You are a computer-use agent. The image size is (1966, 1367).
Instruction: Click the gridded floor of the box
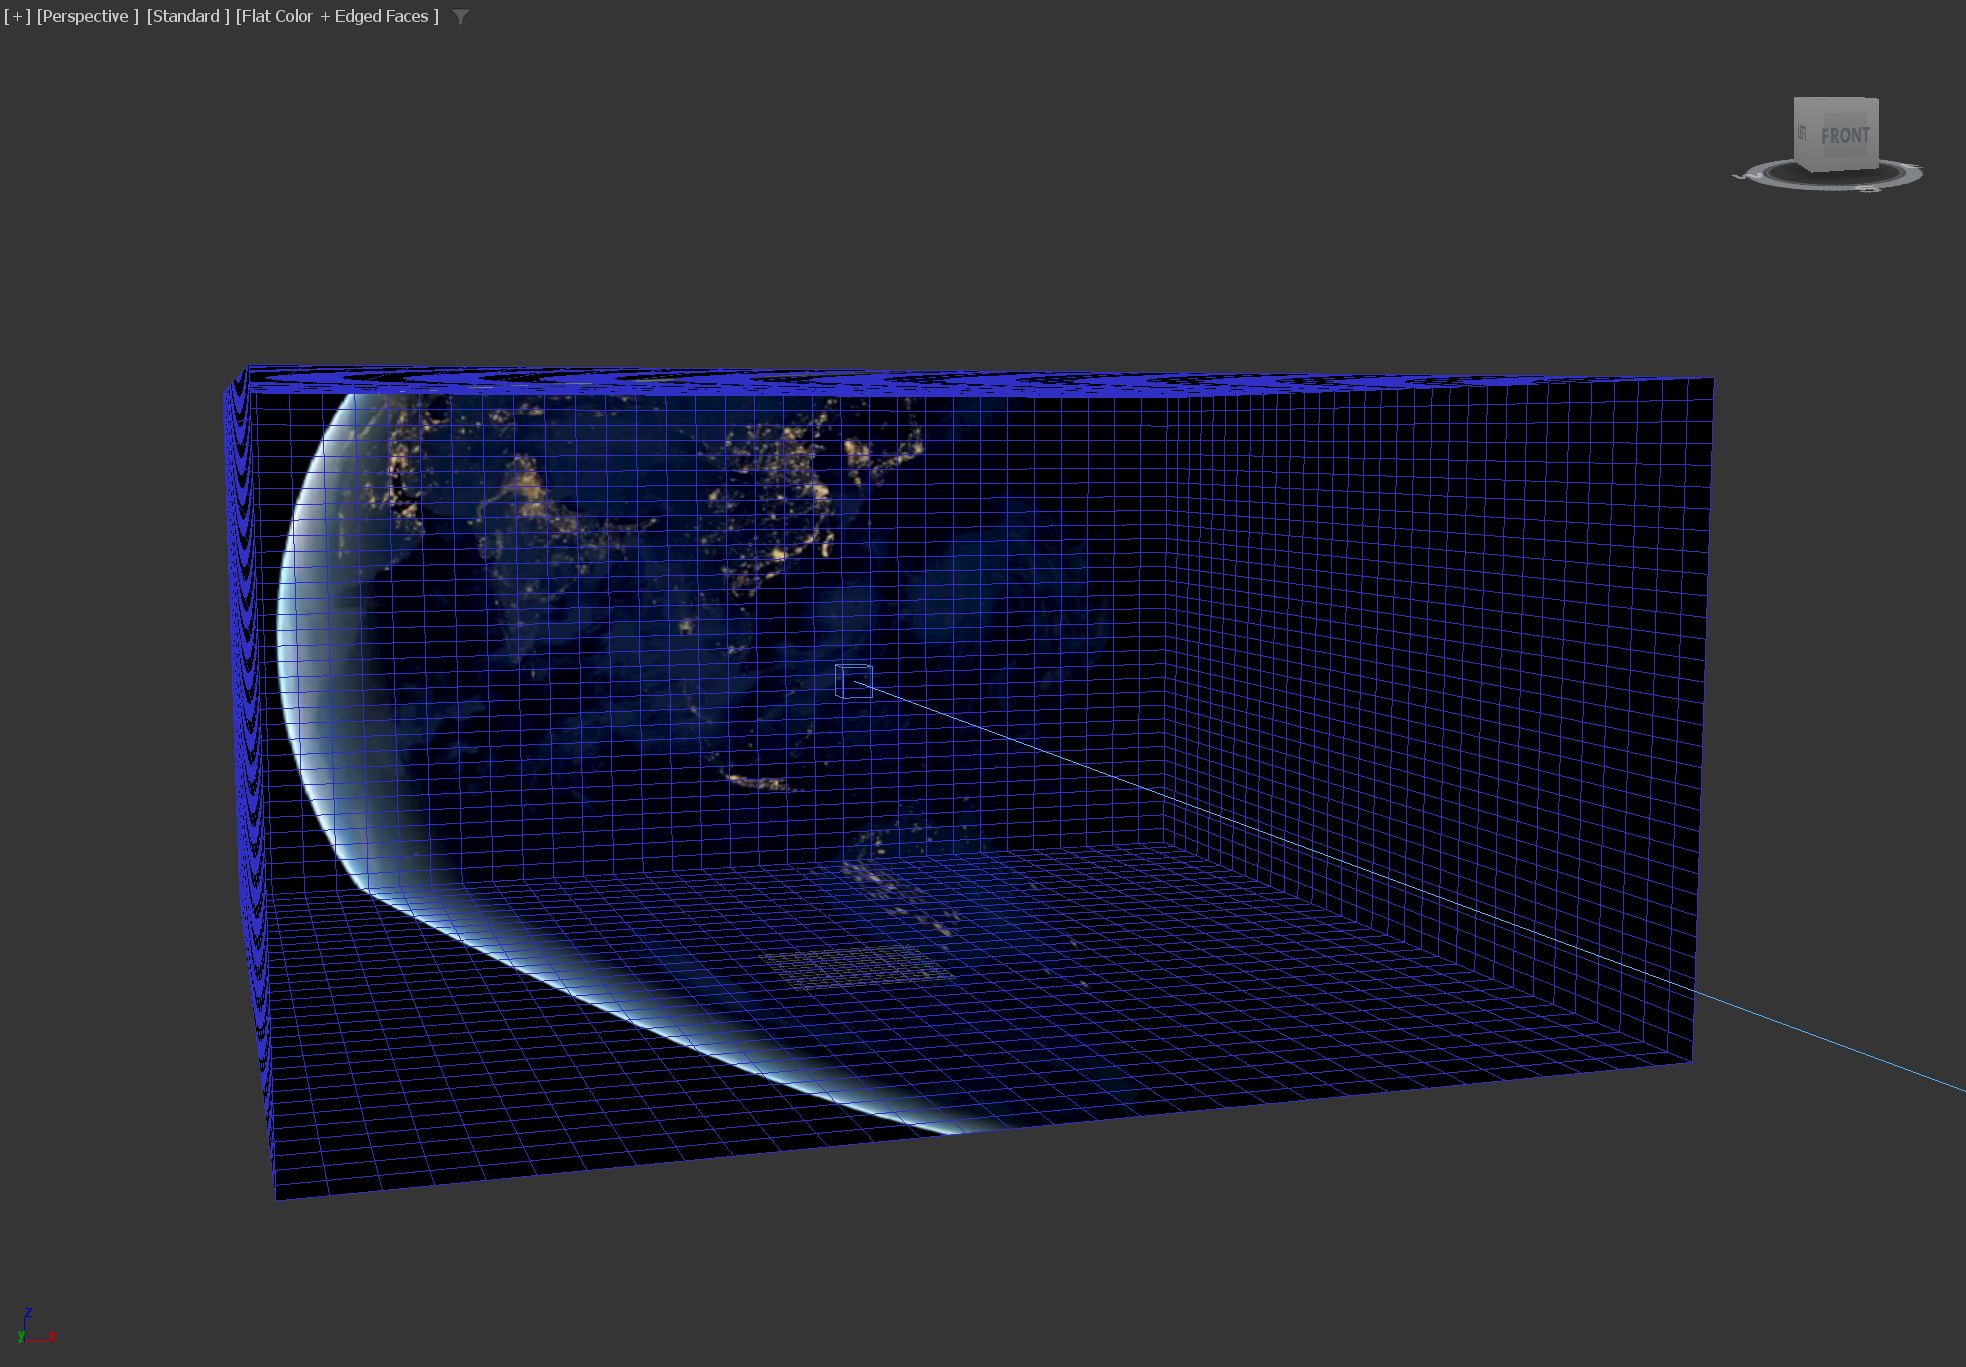point(1100,1000)
